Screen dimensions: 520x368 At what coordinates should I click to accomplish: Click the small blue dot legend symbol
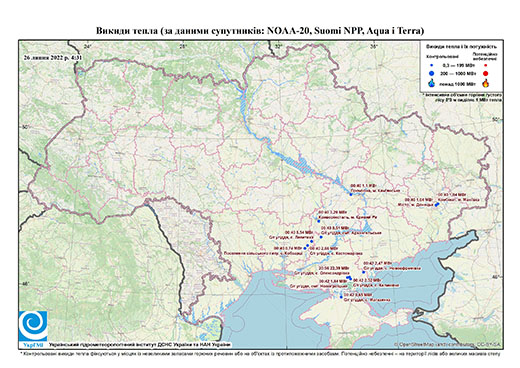pyautogui.click(x=431, y=65)
